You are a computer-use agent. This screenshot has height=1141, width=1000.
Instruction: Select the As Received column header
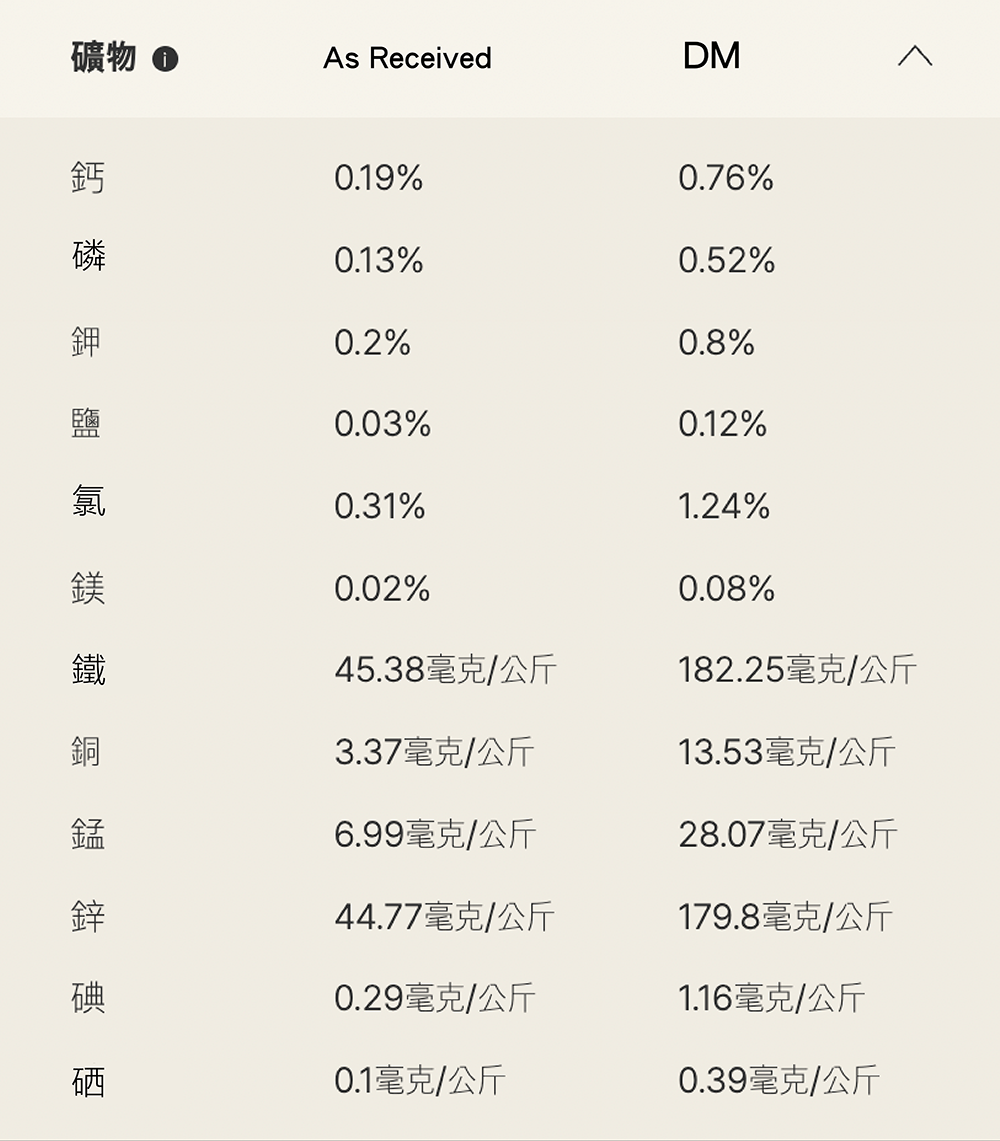click(x=407, y=58)
